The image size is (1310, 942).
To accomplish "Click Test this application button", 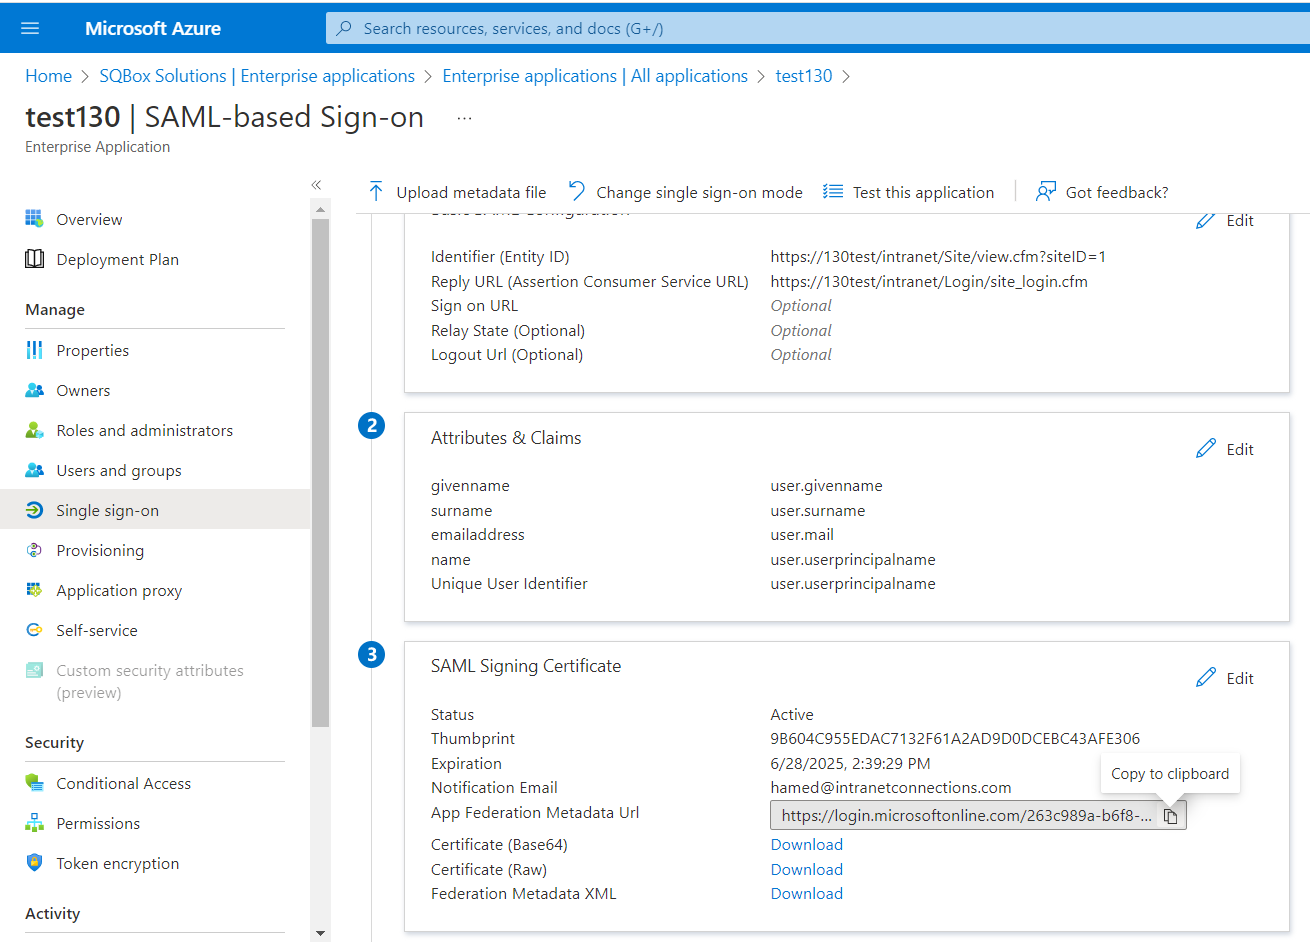I will 909,192.
